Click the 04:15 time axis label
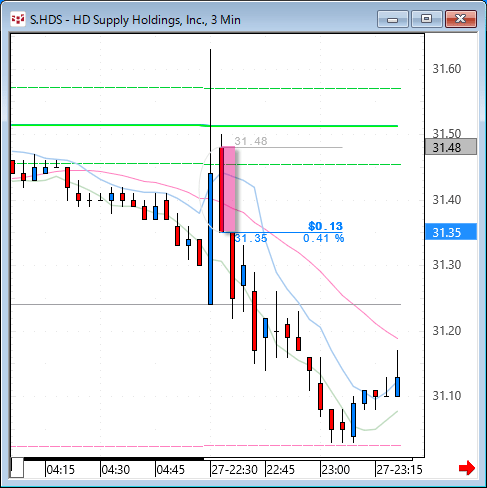 (x=60, y=470)
